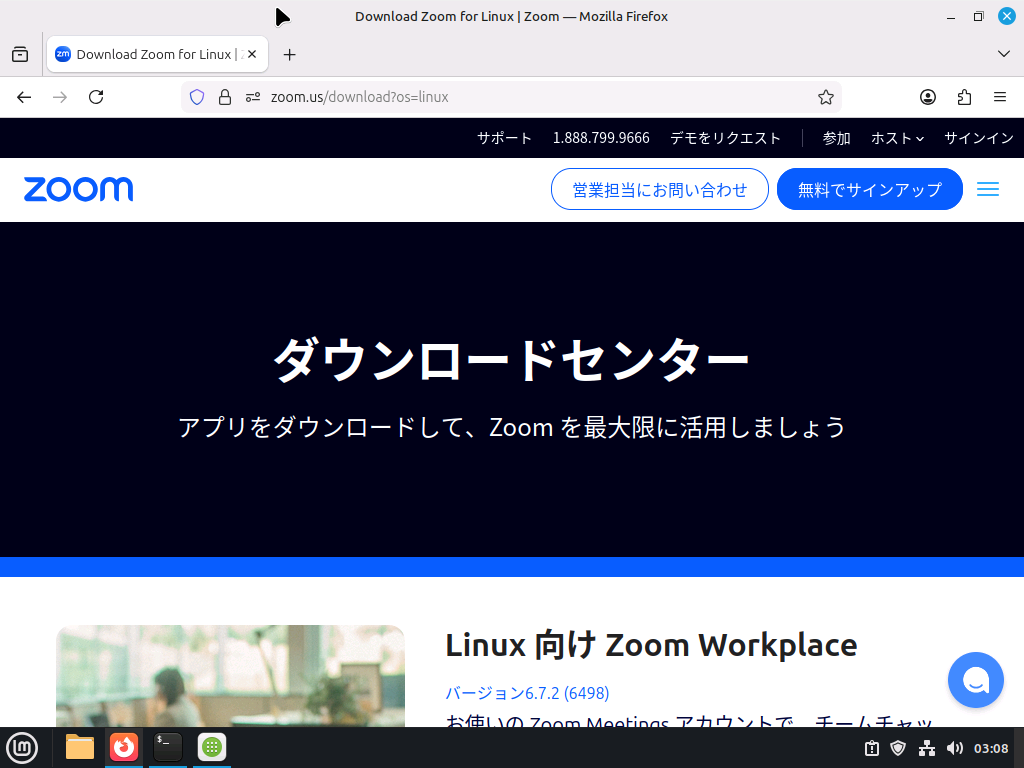The height and width of the screenshot is (768, 1024).
Task: Open the サポート menu item
Action: [x=504, y=138]
